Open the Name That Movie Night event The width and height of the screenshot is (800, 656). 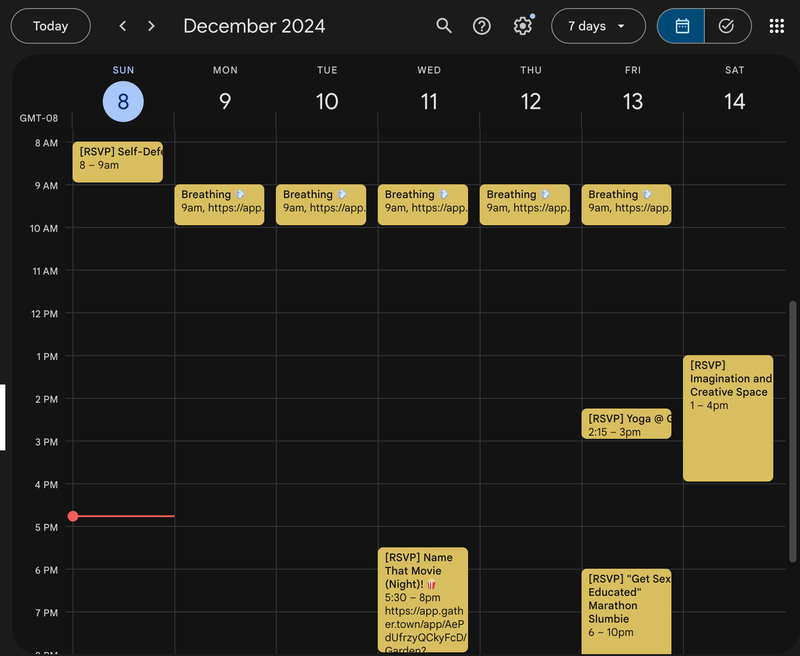coord(422,595)
